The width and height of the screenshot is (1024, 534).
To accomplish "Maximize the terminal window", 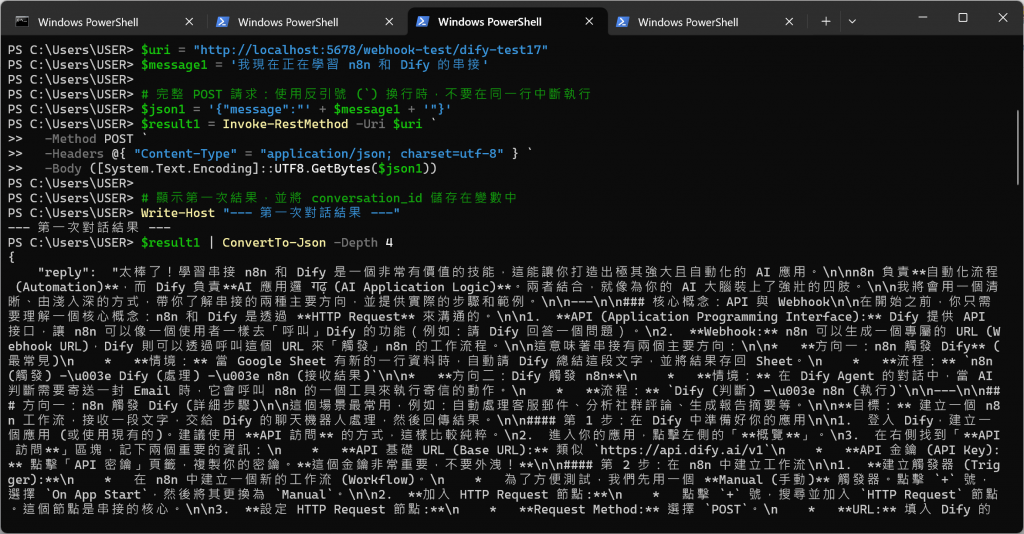I will pyautogui.click(x=963, y=18).
